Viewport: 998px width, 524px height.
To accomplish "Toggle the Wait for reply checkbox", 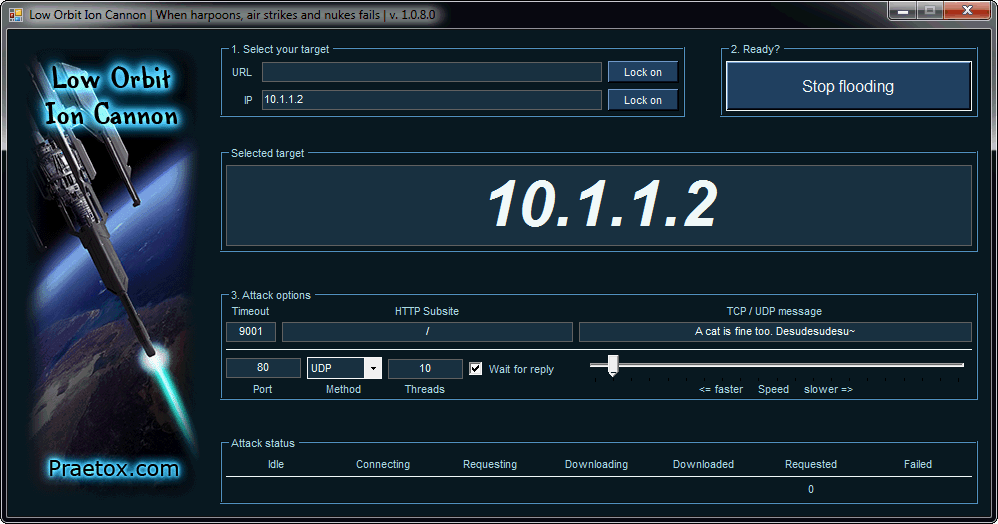I will point(475,369).
